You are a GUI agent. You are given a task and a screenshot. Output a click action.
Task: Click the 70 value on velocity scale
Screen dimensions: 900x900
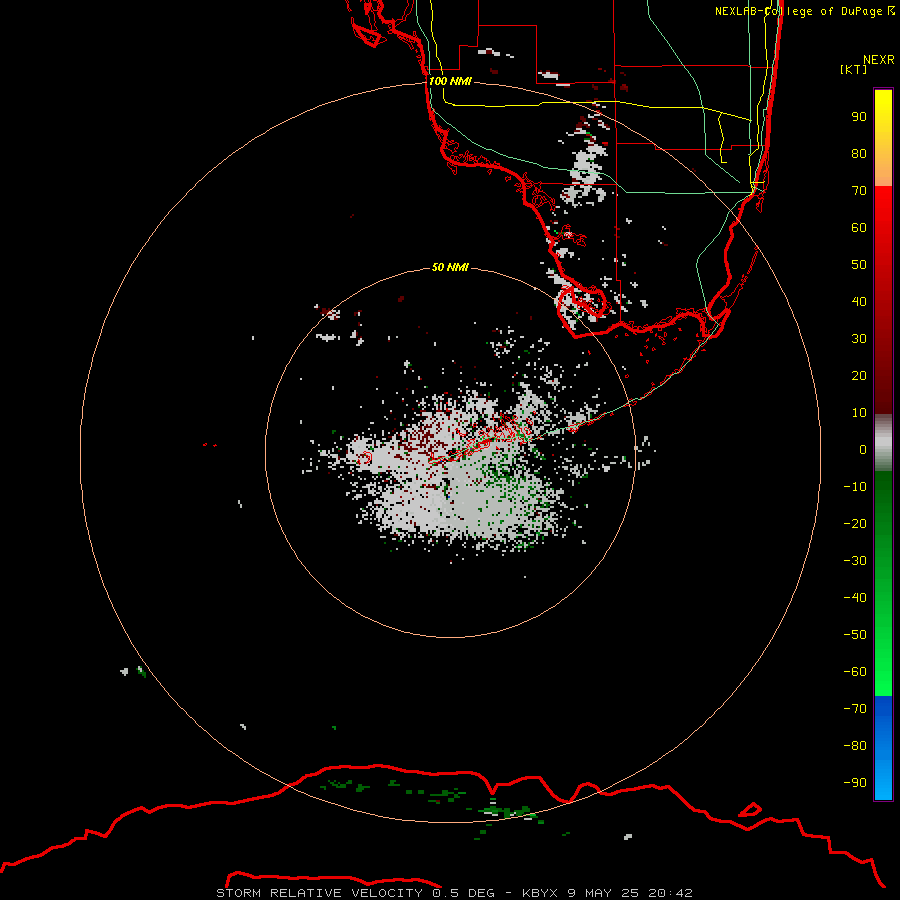pyautogui.click(x=859, y=191)
